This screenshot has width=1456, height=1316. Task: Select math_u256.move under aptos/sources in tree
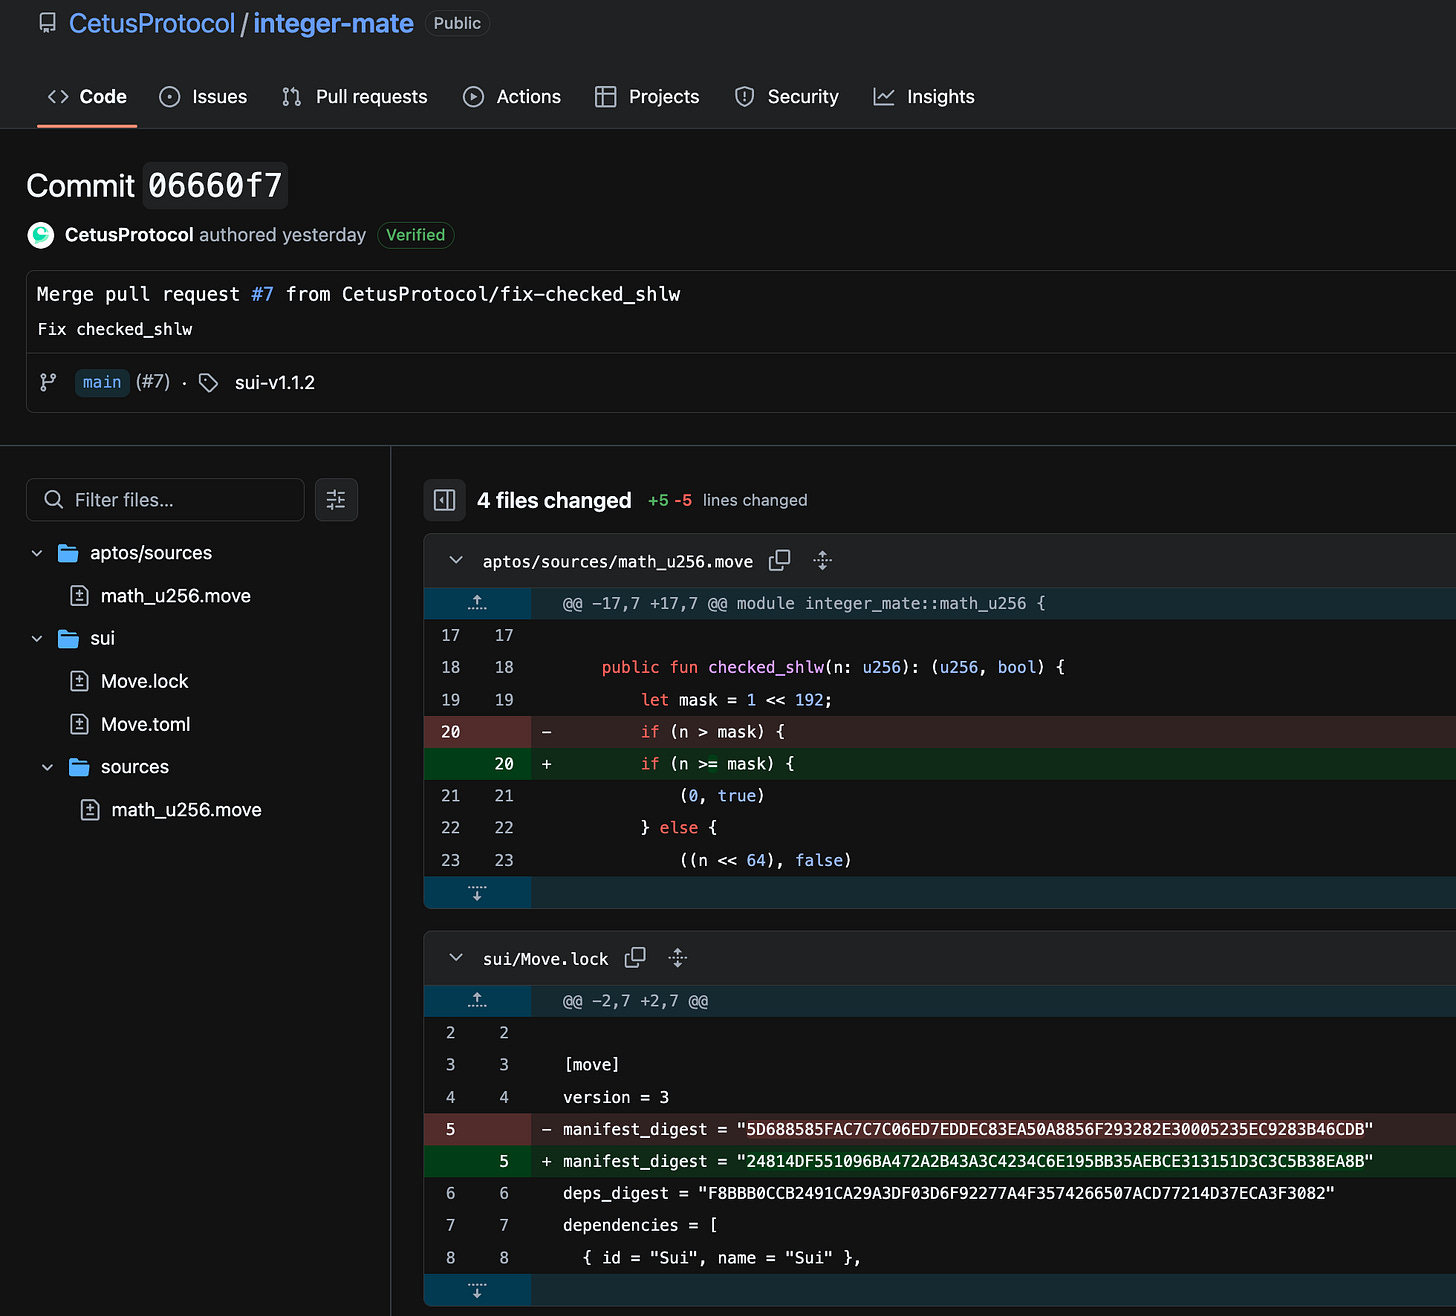[176, 596]
